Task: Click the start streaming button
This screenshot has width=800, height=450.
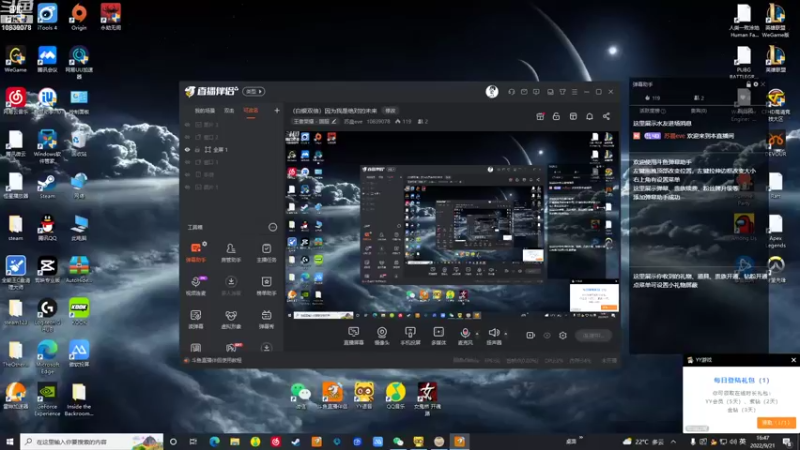Action: pos(593,335)
